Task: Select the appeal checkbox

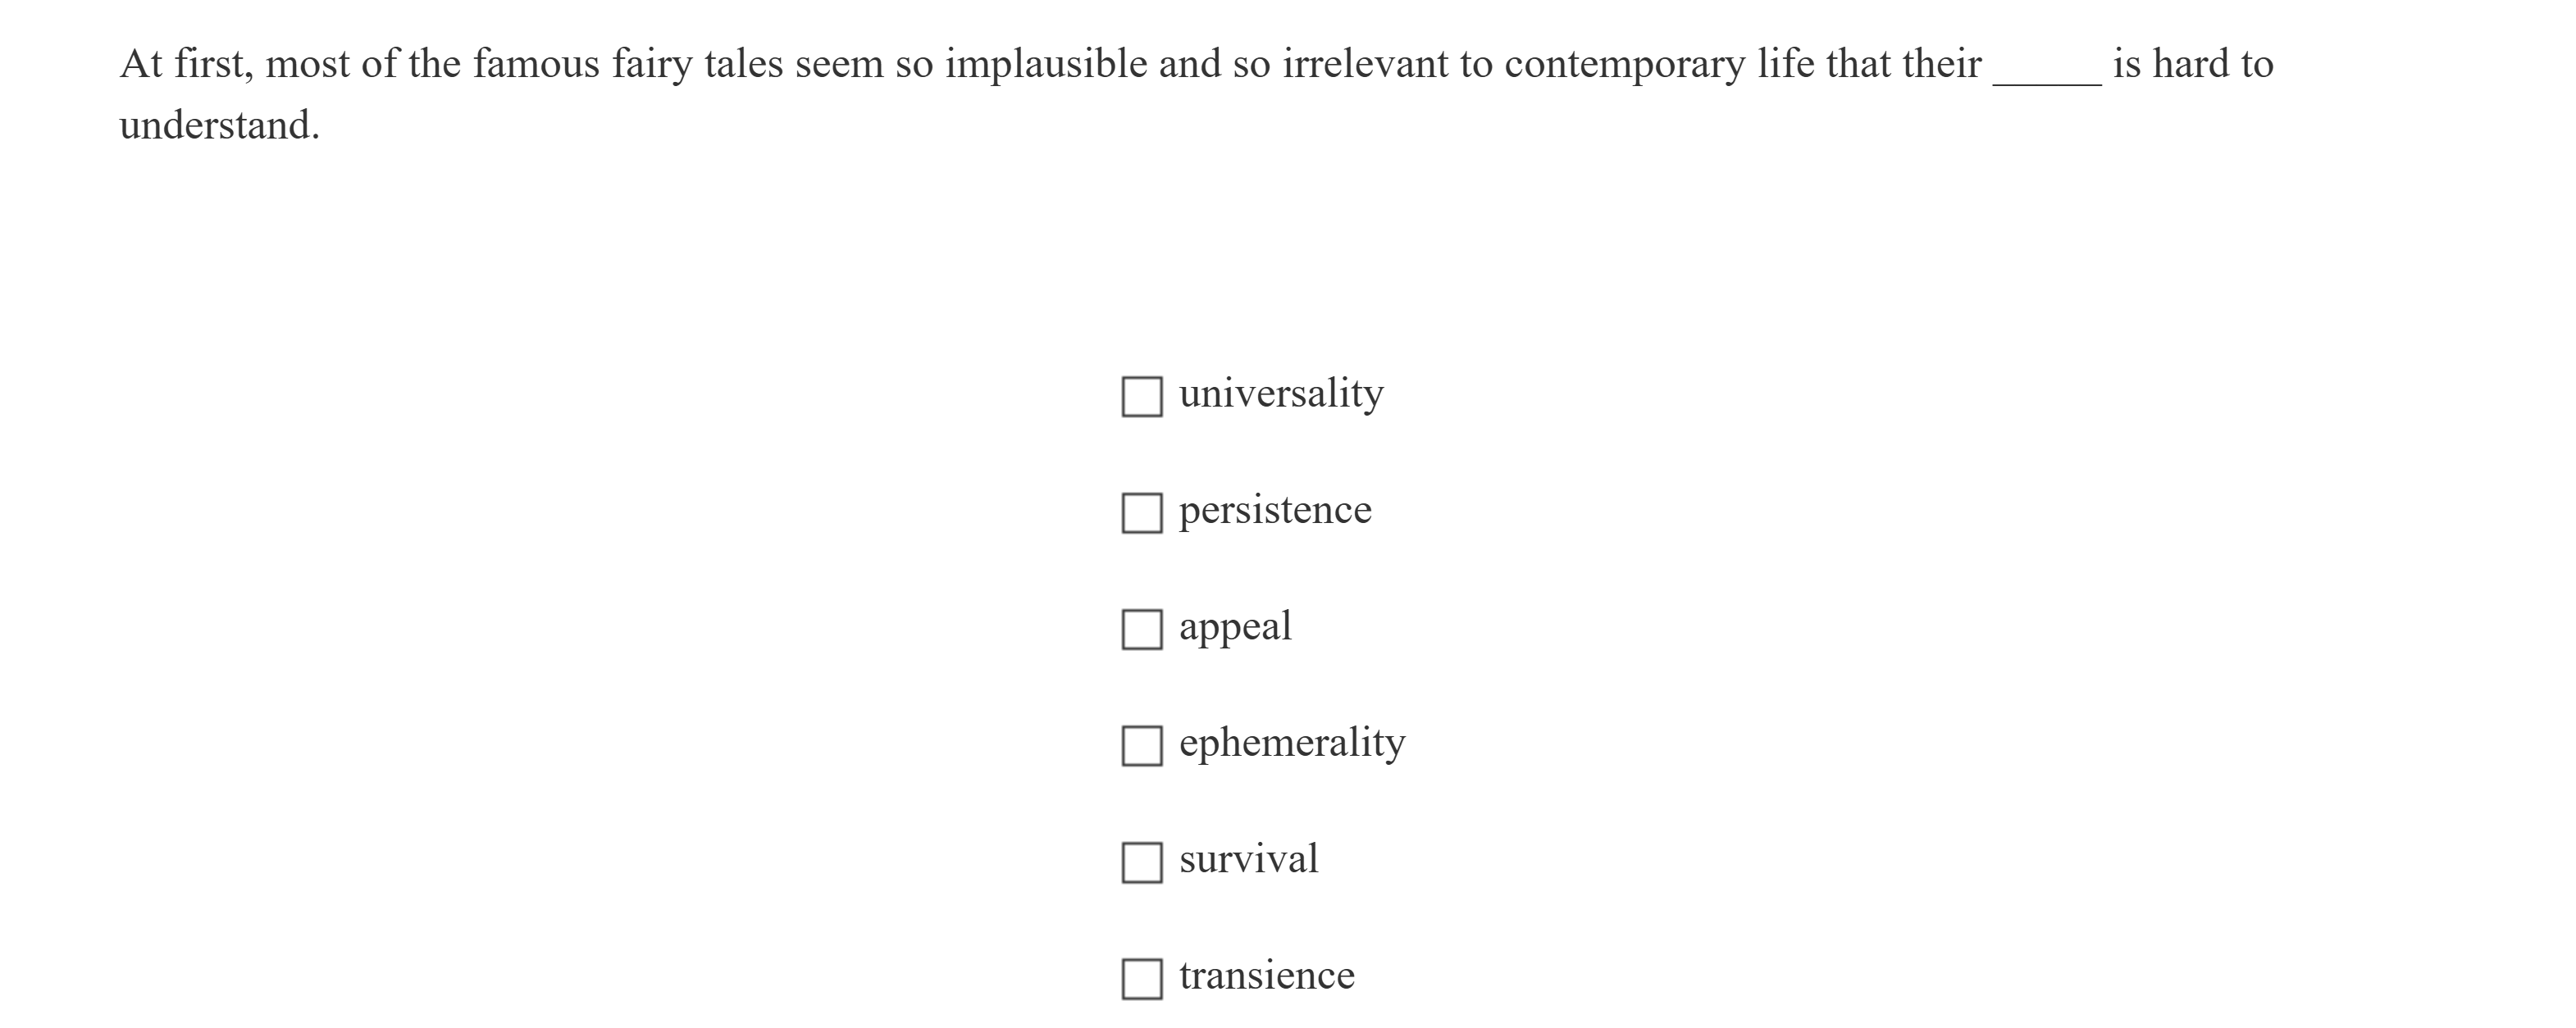Action: pyautogui.click(x=1141, y=630)
